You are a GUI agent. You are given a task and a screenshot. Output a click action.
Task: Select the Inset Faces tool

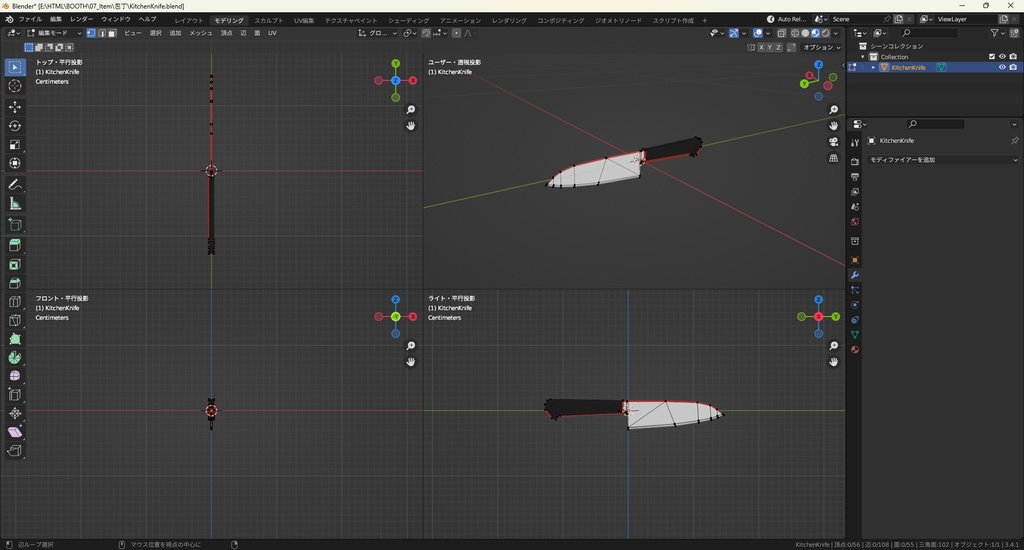click(14, 265)
